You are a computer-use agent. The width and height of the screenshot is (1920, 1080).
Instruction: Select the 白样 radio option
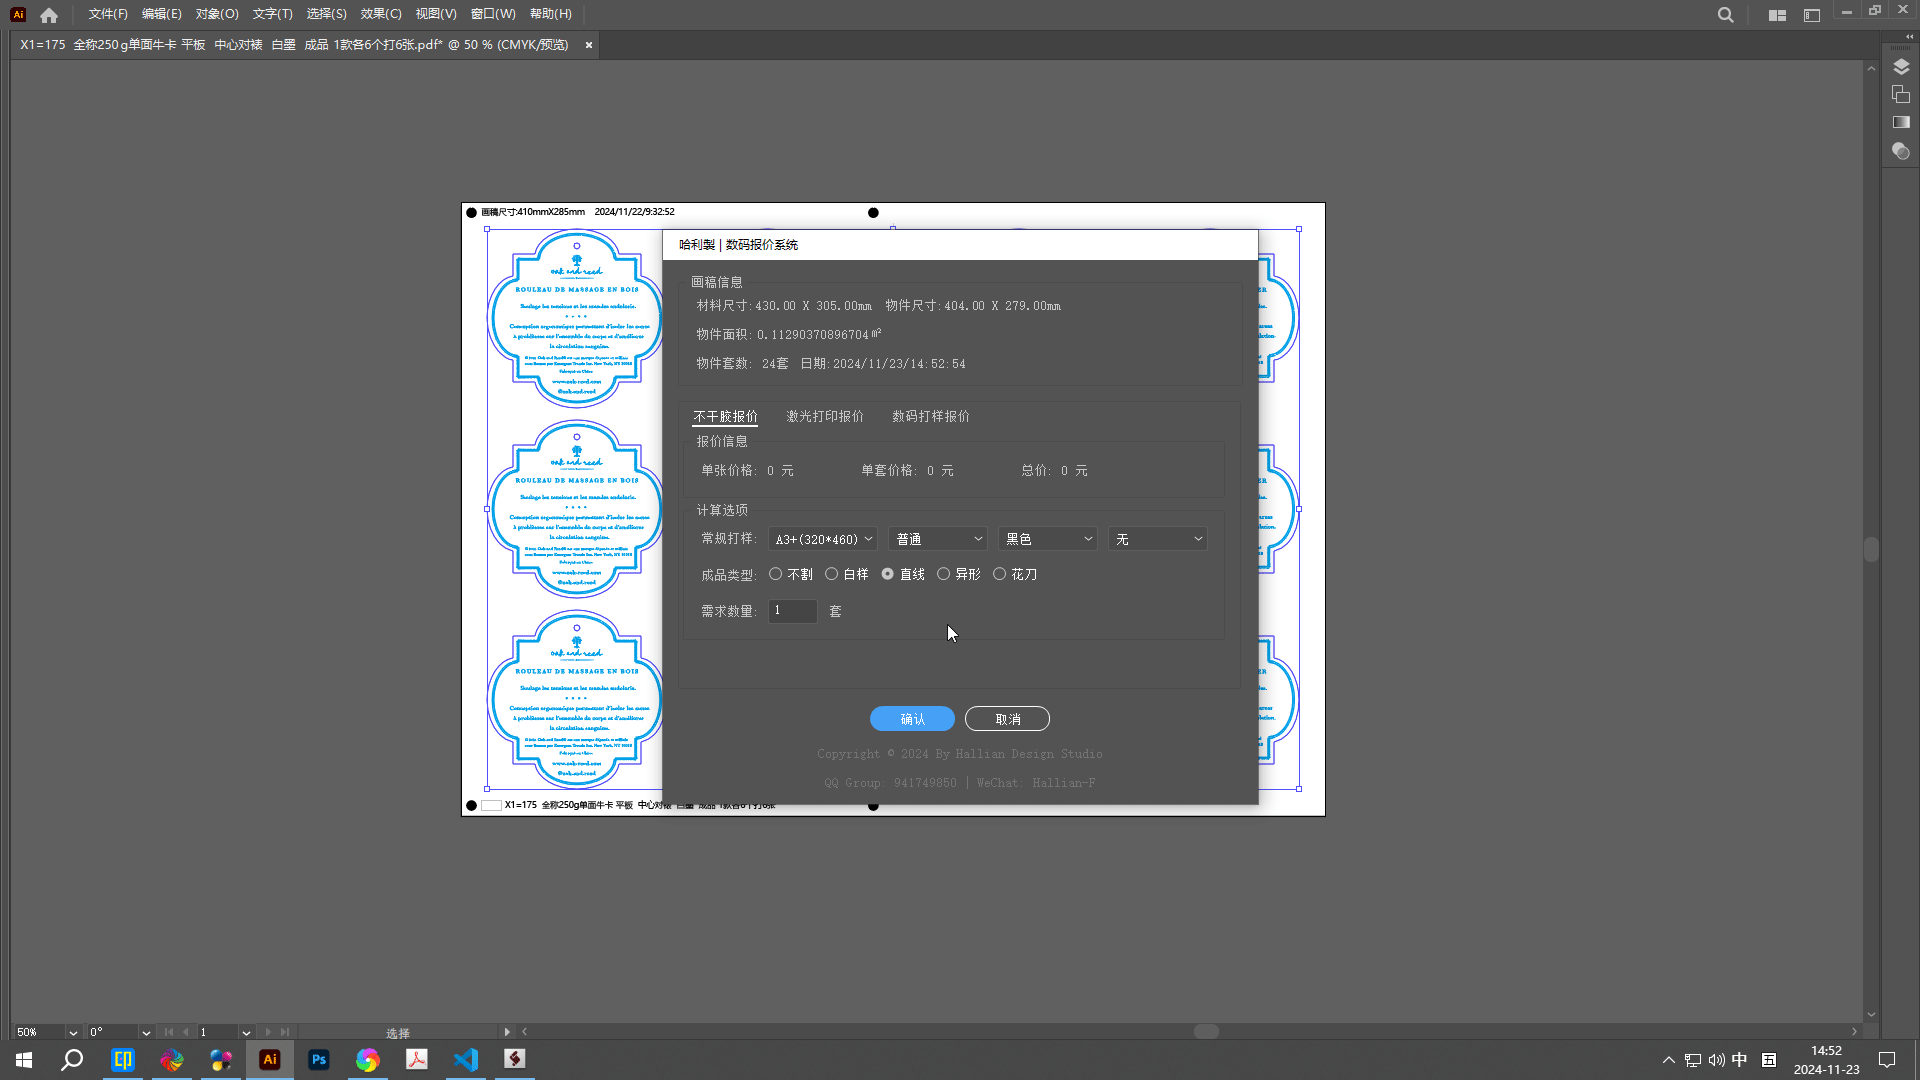pyautogui.click(x=846, y=574)
